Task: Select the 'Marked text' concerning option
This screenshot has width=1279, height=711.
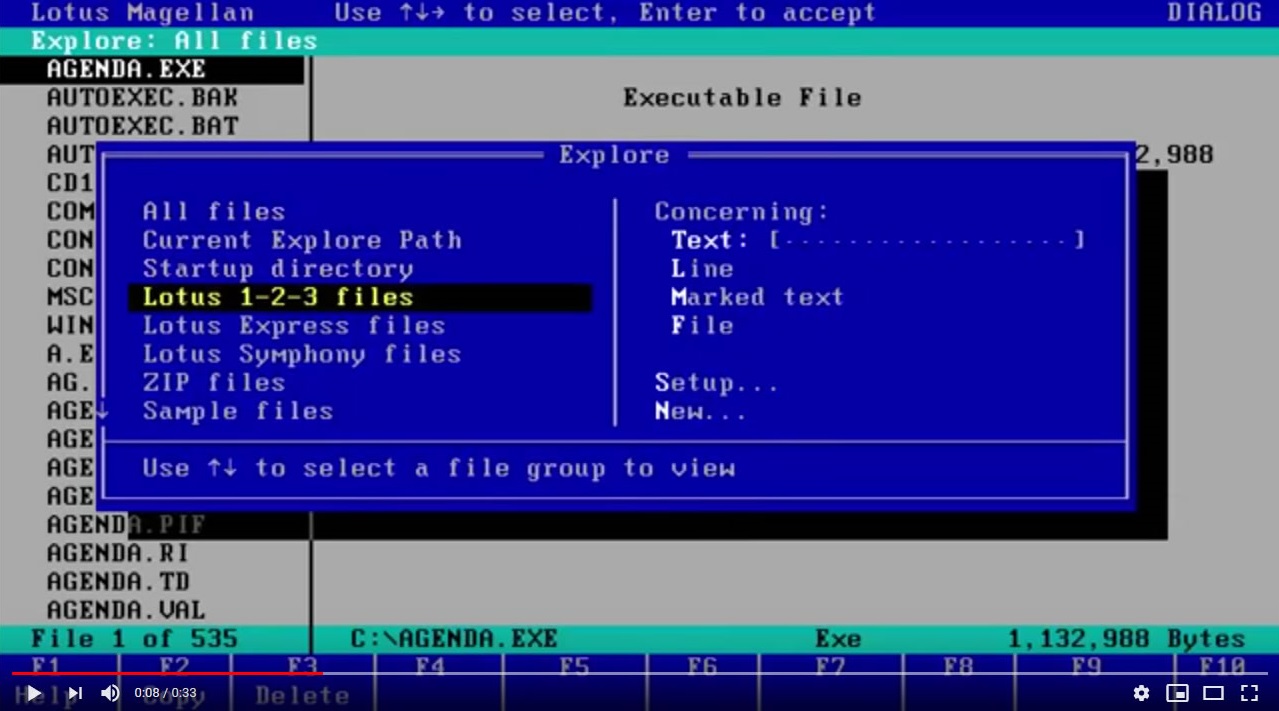Action: pyautogui.click(x=757, y=297)
